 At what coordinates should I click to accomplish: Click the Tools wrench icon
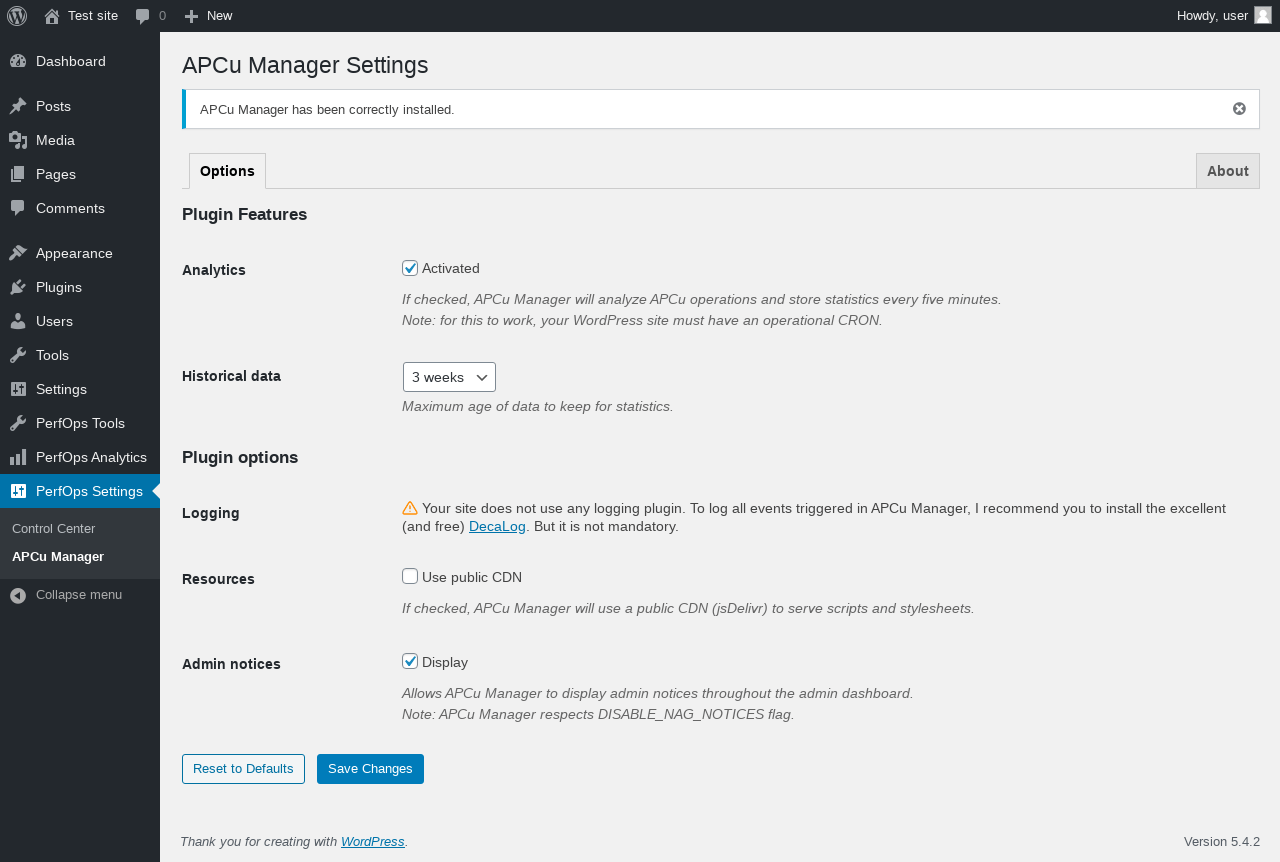click(18, 355)
